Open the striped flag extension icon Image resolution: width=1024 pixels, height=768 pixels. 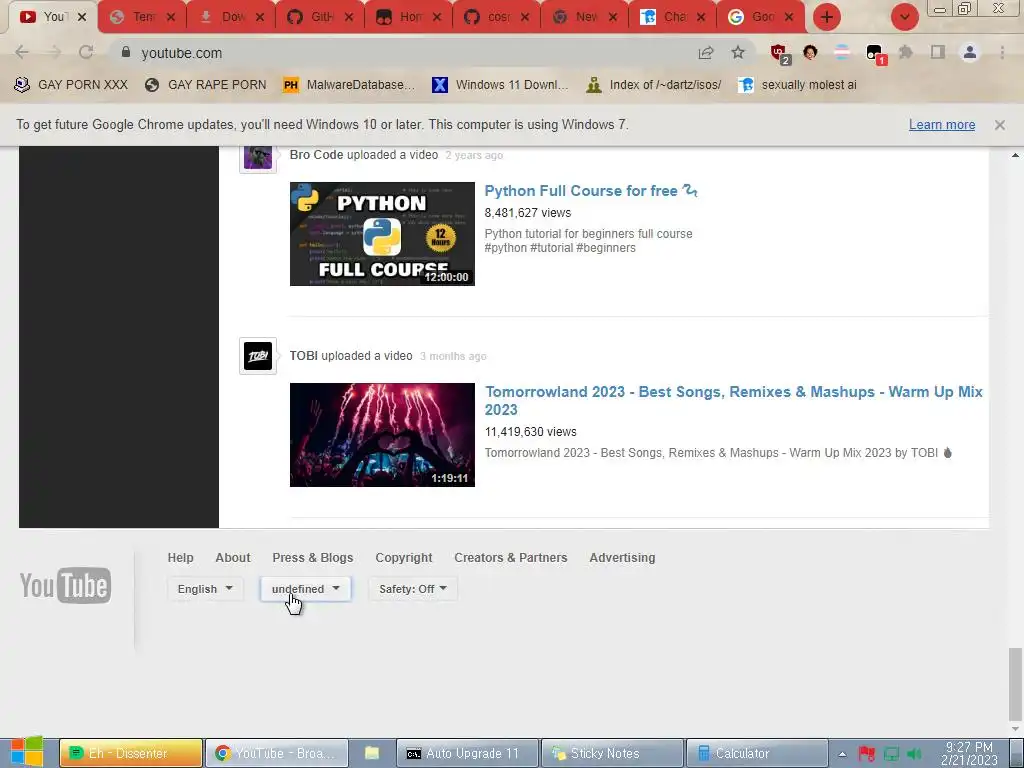[842, 53]
